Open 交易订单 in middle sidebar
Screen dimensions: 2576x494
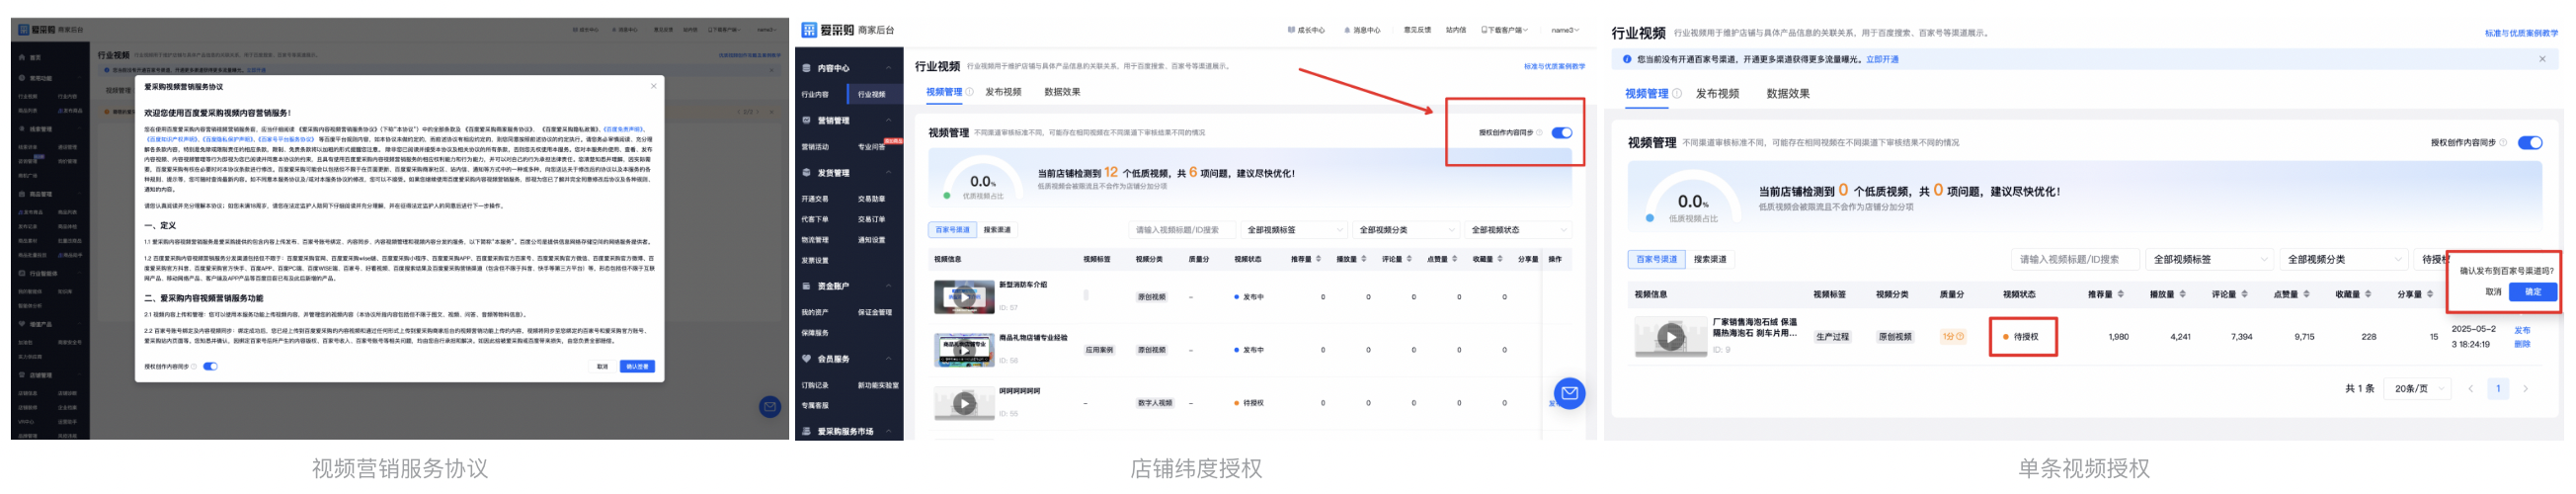click(x=872, y=219)
